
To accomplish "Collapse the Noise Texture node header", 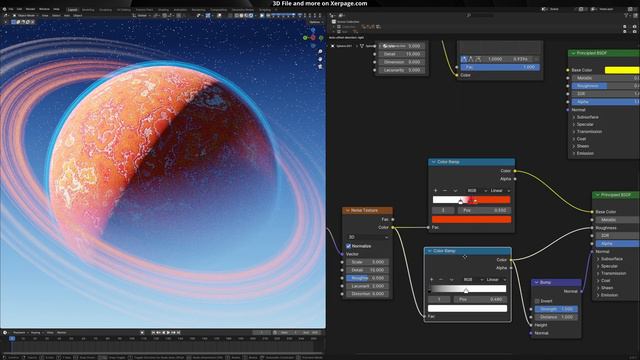I will click(348, 211).
